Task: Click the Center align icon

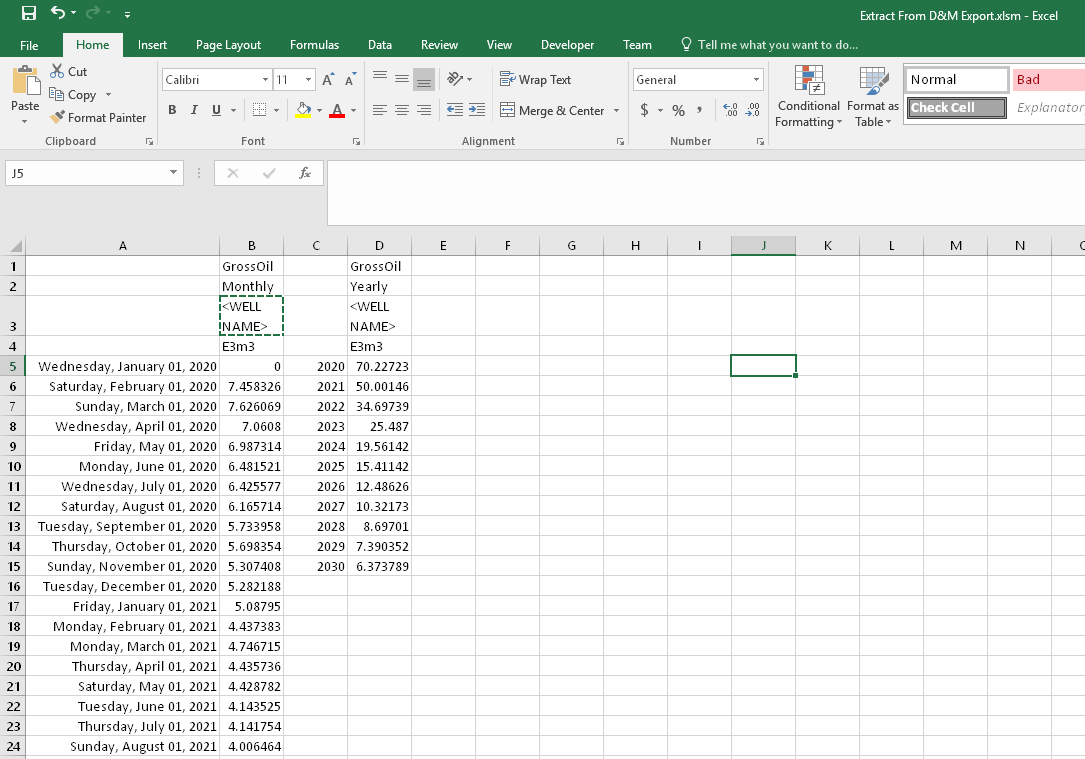Action: [402, 110]
